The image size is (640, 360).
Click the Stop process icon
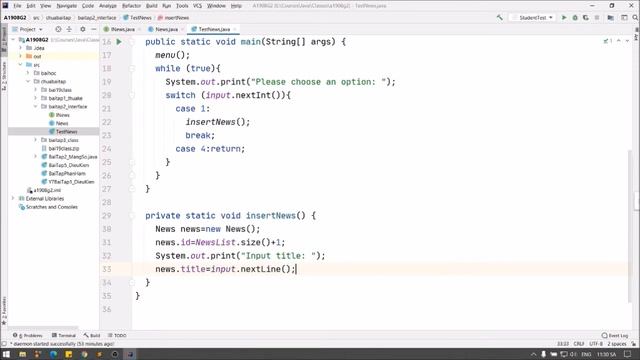[x=597, y=18]
